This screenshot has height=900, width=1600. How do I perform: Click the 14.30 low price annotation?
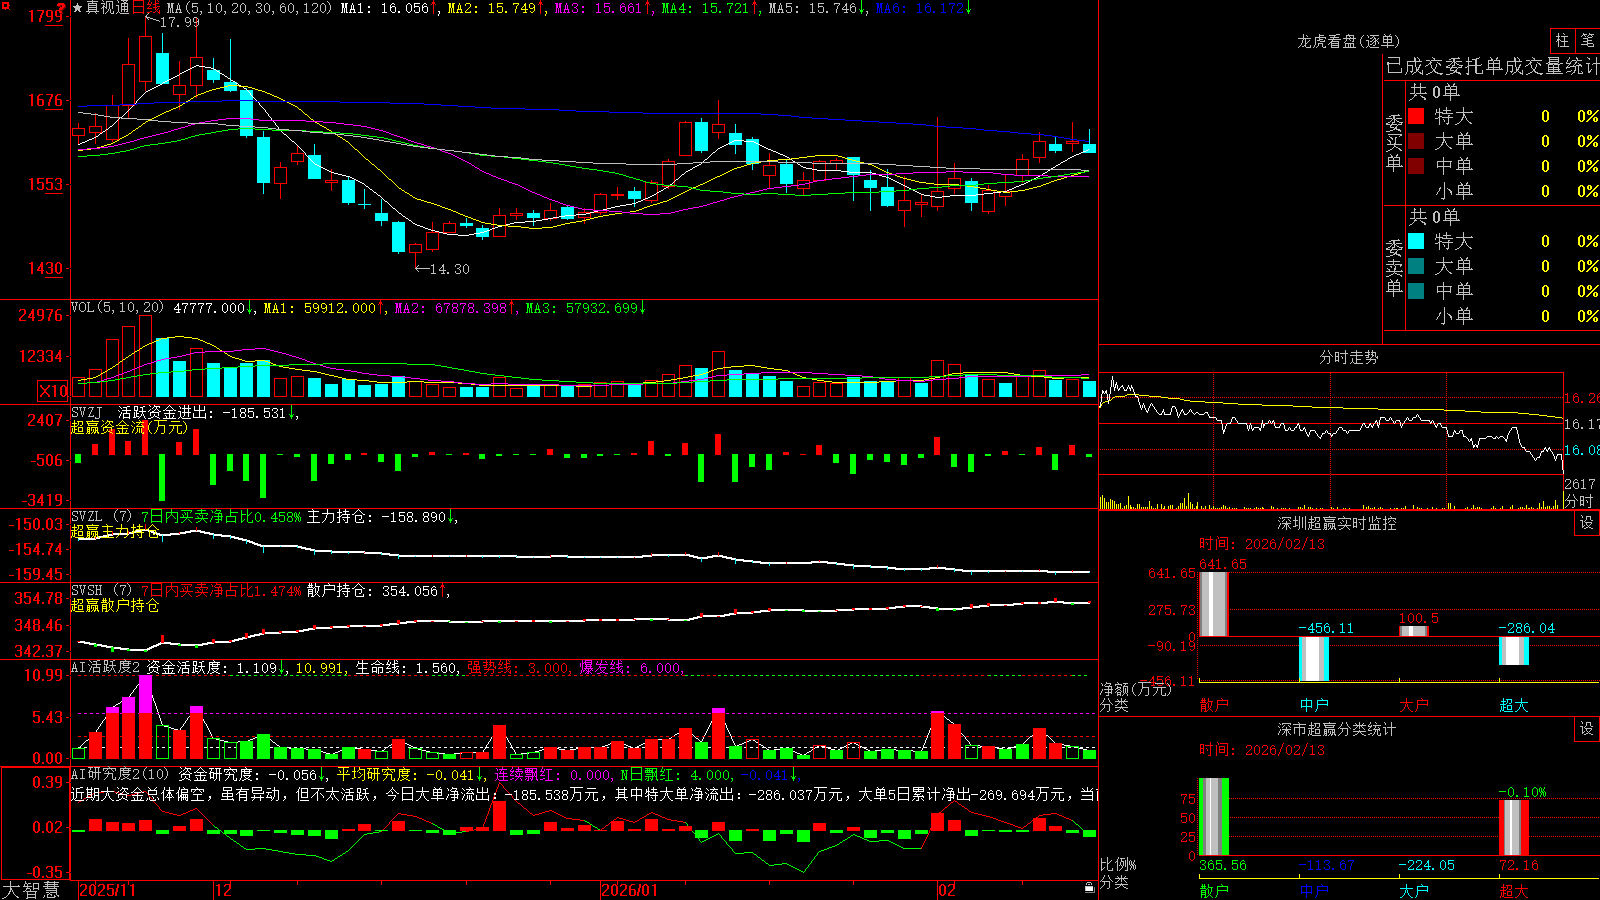(449, 269)
